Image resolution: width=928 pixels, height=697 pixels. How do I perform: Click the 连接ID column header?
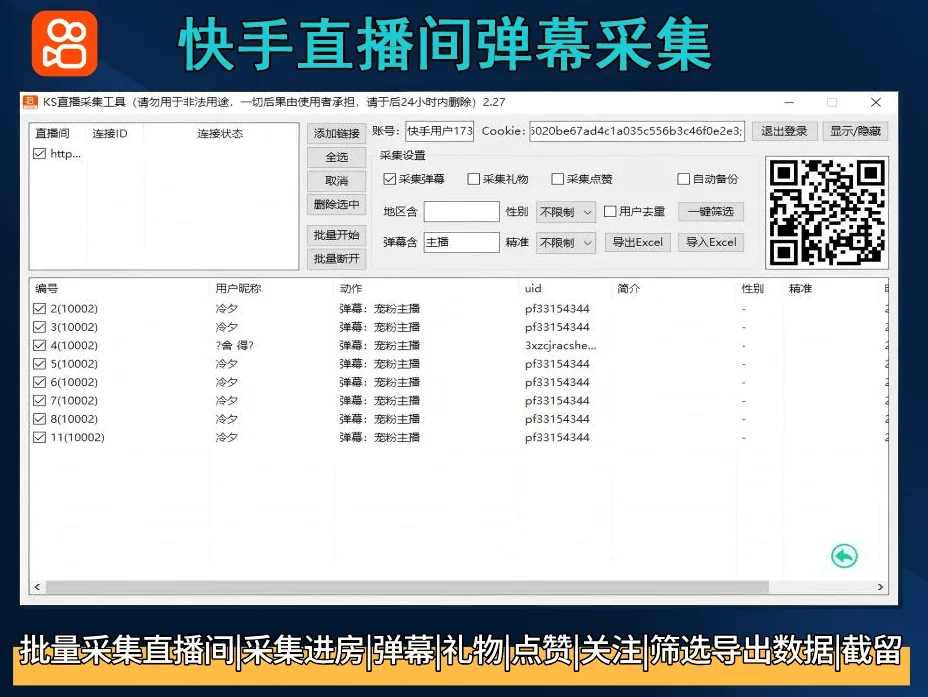pyautogui.click(x=110, y=134)
